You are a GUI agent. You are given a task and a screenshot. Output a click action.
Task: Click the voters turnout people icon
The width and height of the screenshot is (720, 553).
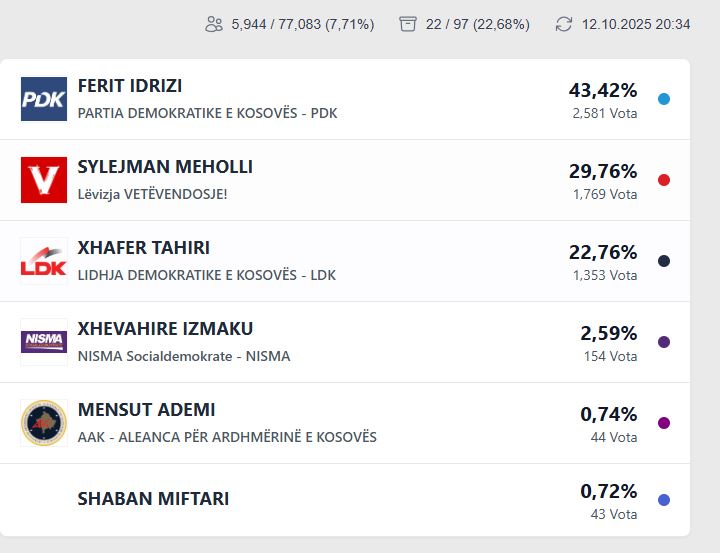[214, 24]
